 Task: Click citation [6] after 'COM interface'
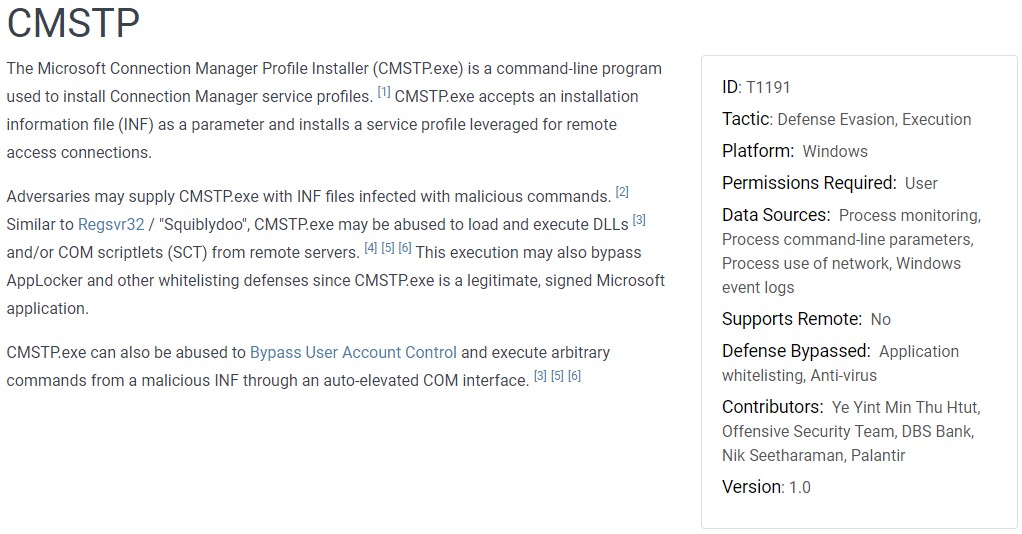[574, 376]
